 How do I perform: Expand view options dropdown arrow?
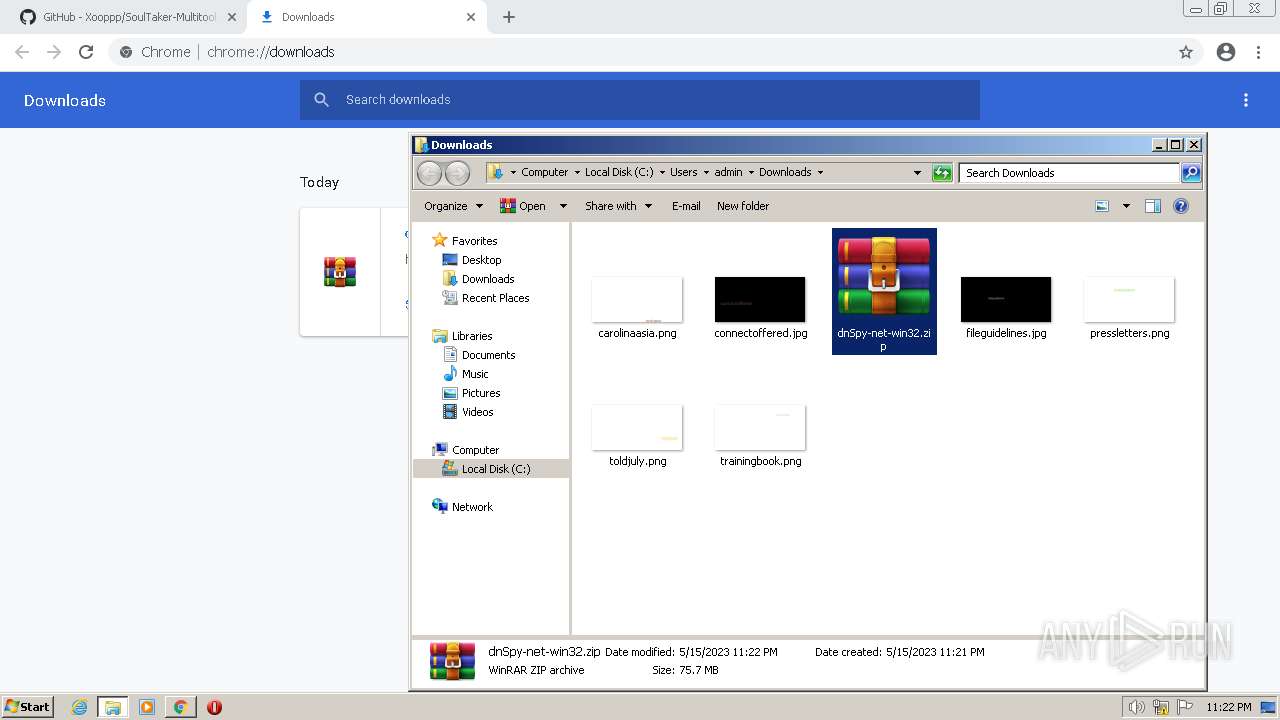[x=1126, y=206]
